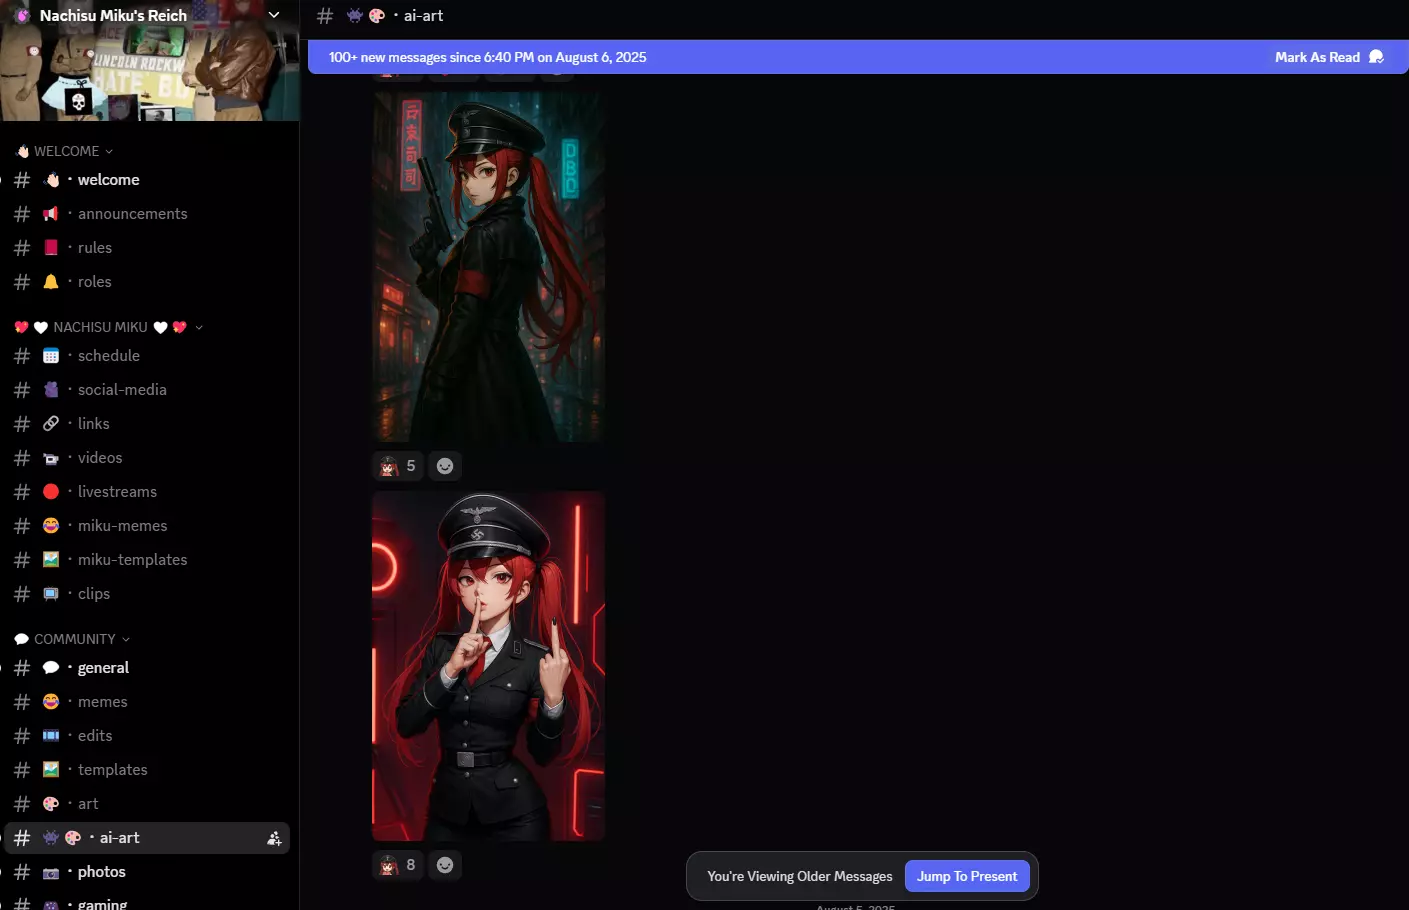Click the calendar icon of schedule channel
This screenshot has width=1409, height=910.
(51, 356)
